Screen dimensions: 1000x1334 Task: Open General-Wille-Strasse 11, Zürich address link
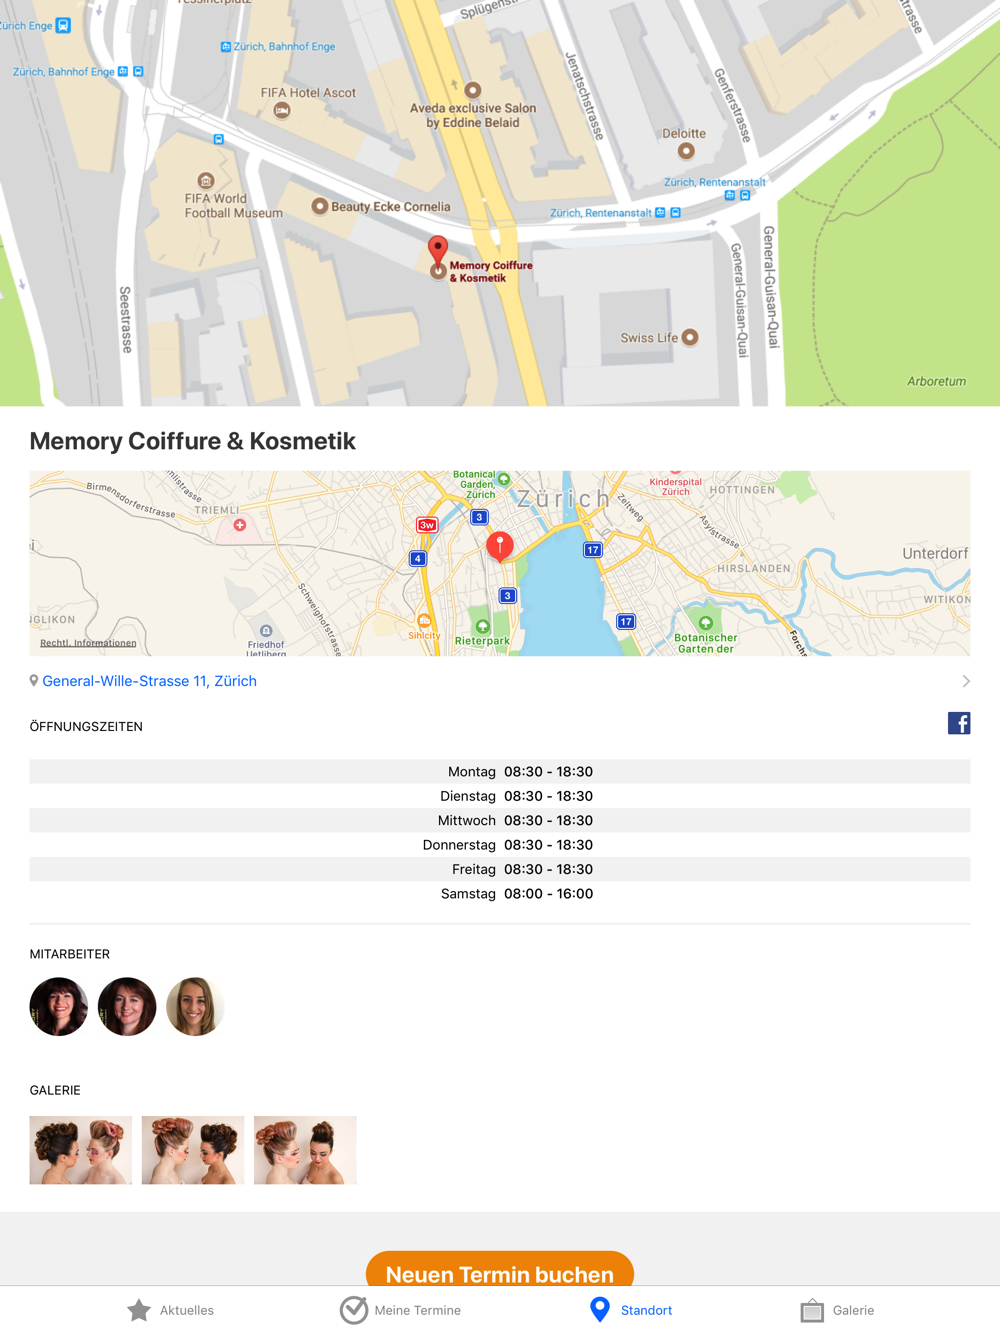150,681
